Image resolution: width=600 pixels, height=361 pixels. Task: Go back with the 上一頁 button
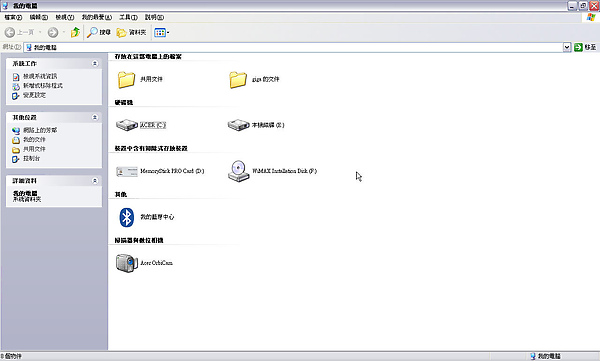19,33
